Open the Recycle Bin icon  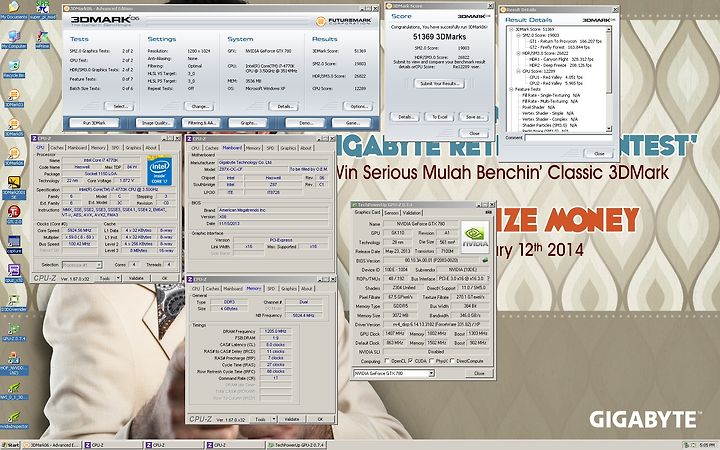coord(13,69)
